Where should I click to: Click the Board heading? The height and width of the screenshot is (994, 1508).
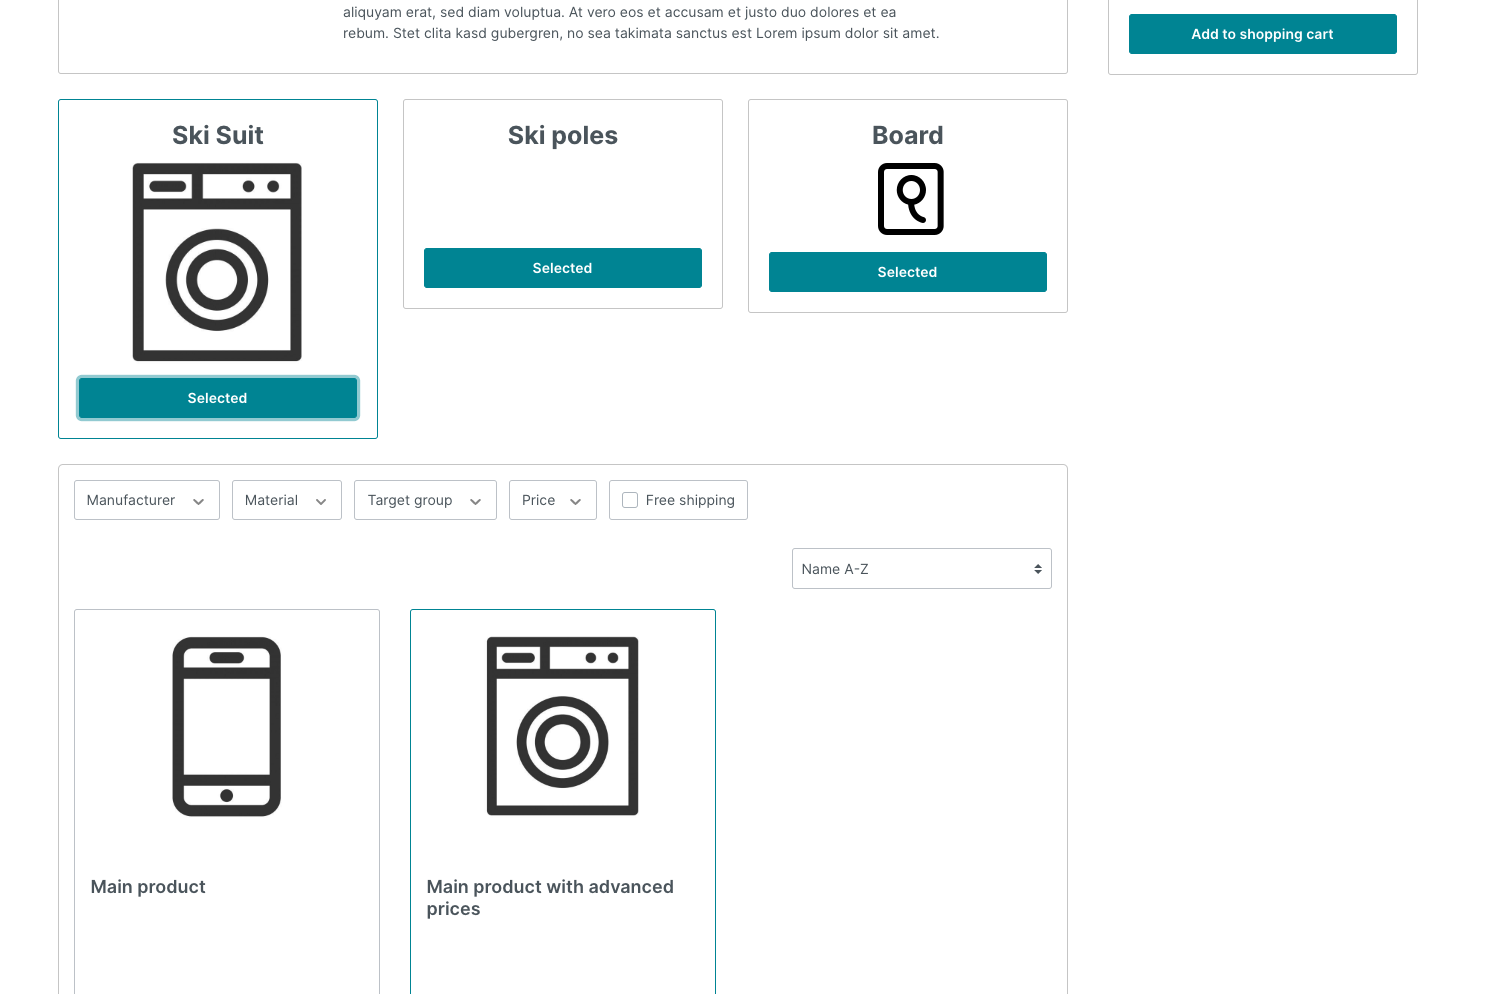point(908,135)
